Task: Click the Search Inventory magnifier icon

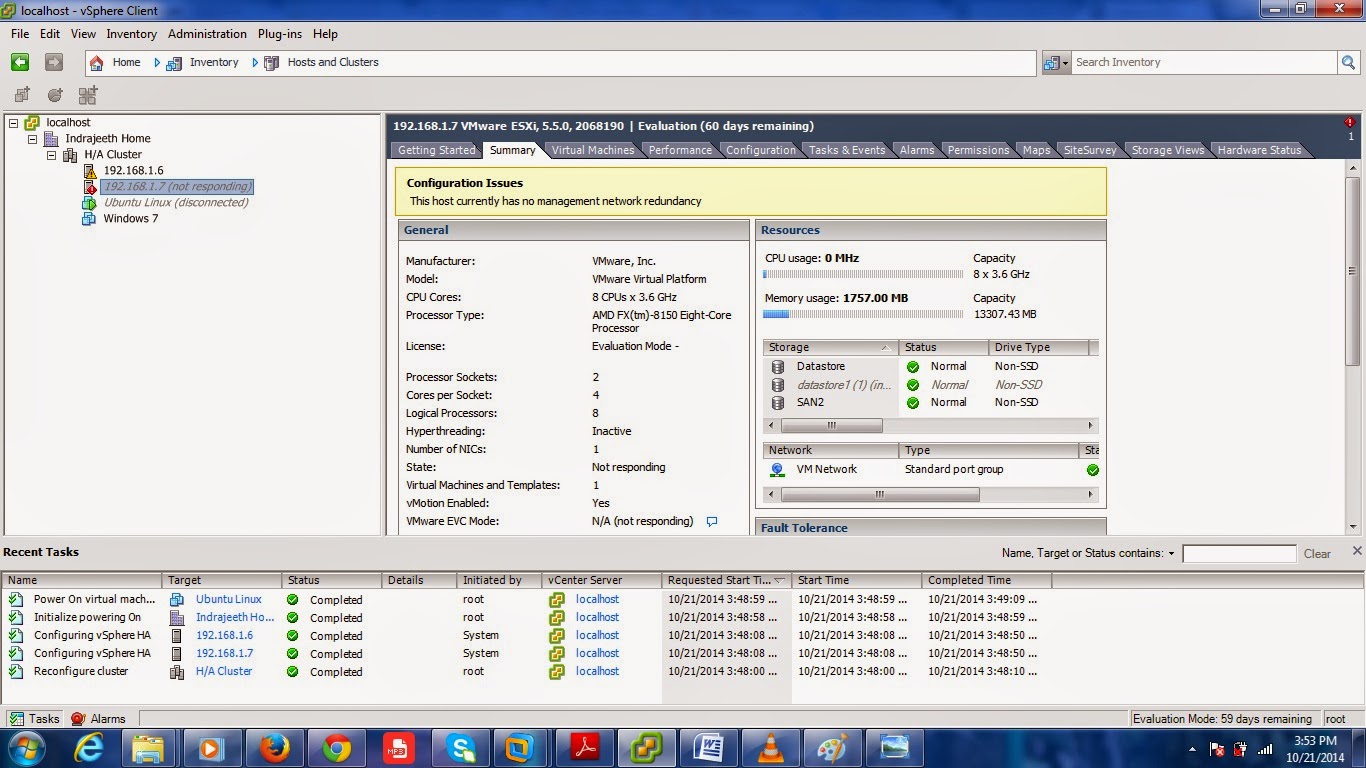Action: 1347,62
